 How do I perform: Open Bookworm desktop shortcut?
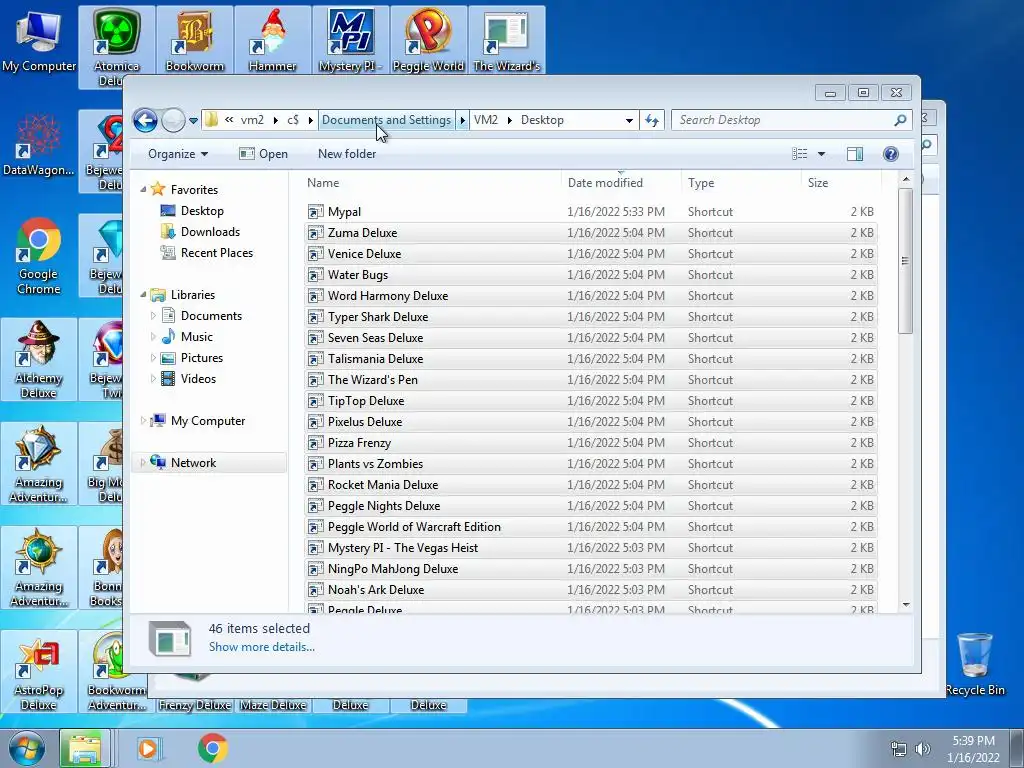coord(195,40)
